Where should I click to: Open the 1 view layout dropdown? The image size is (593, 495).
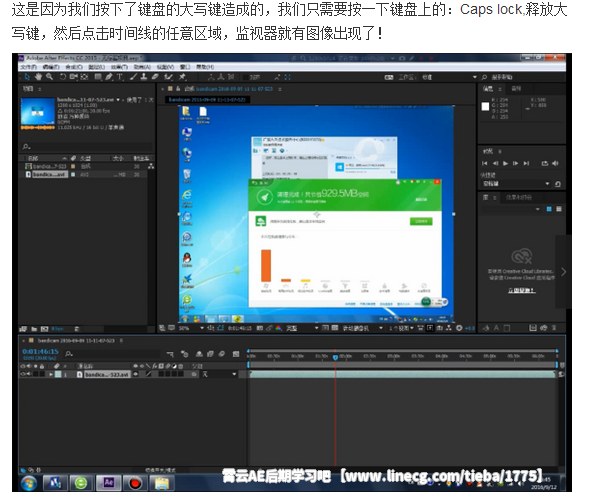pyautogui.click(x=401, y=328)
